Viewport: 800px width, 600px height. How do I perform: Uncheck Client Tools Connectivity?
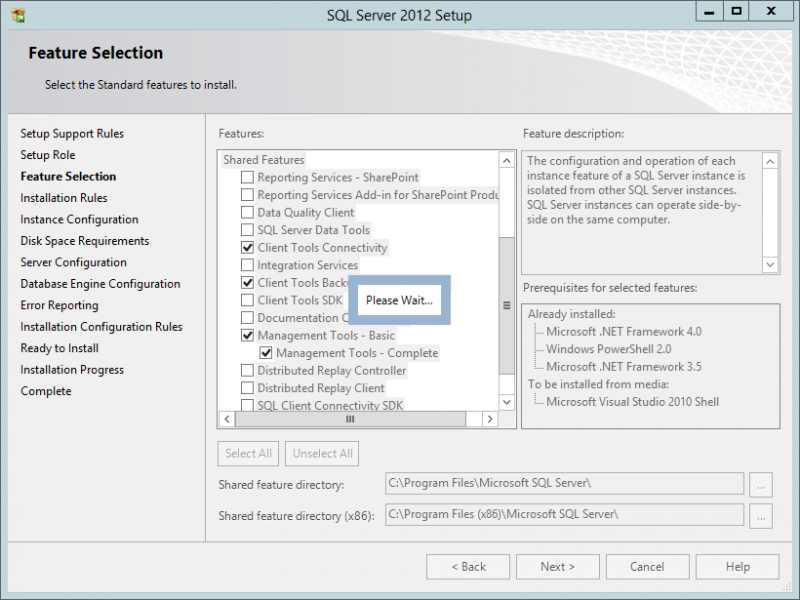247,247
